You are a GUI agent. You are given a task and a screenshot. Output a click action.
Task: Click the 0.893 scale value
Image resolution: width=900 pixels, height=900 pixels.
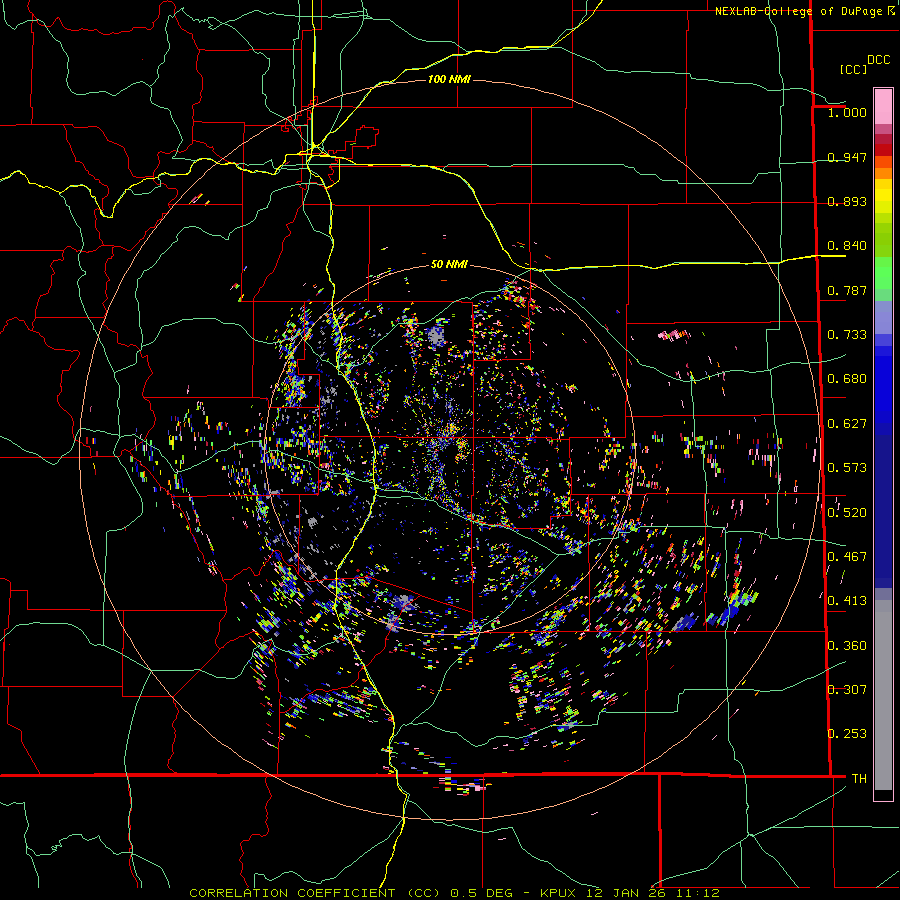click(x=847, y=201)
